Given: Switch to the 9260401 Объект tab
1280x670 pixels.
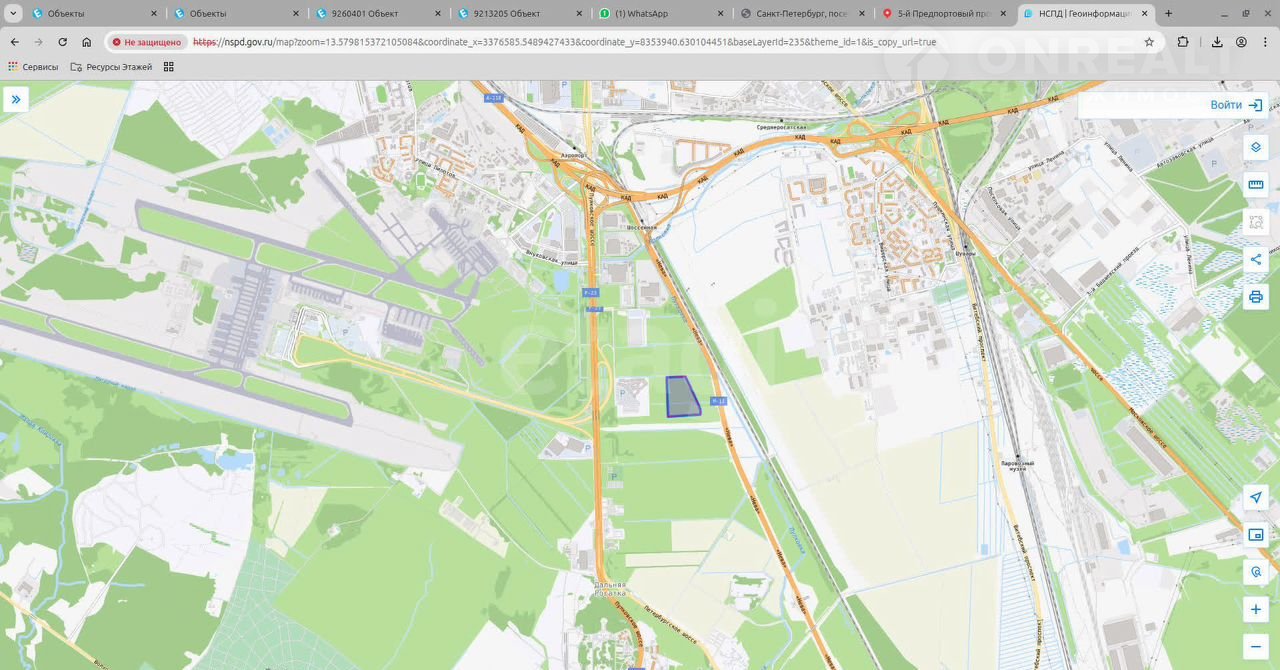Looking at the screenshot, I should point(372,14).
